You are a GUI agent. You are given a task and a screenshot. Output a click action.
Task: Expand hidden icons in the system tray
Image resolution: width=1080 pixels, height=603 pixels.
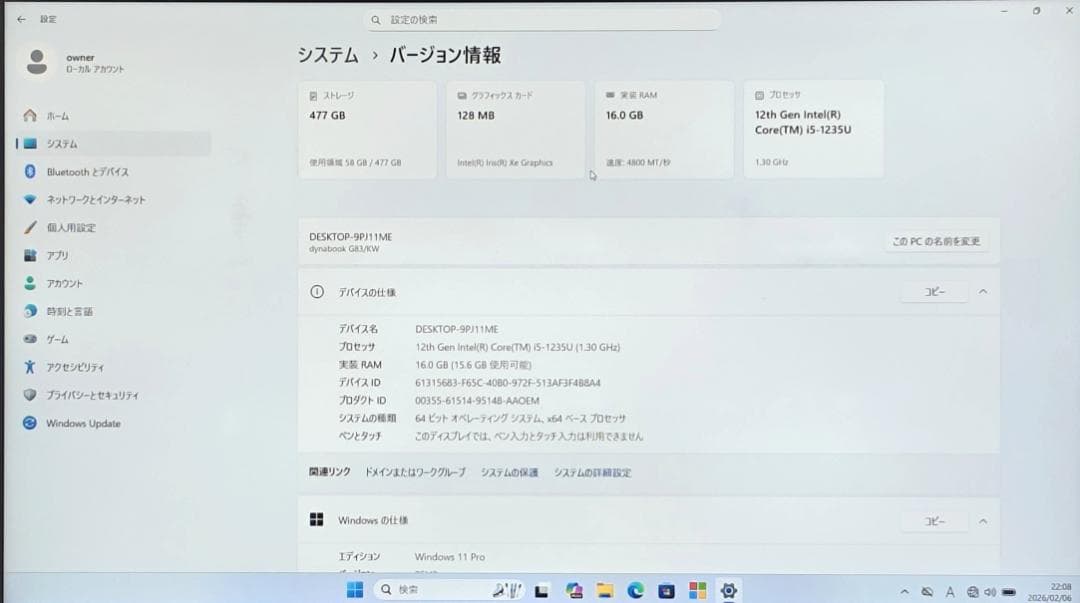pyautogui.click(x=906, y=590)
